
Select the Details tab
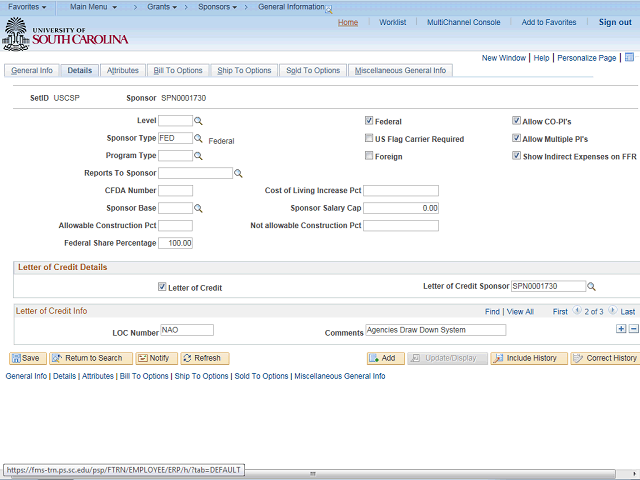click(x=80, y=70)
